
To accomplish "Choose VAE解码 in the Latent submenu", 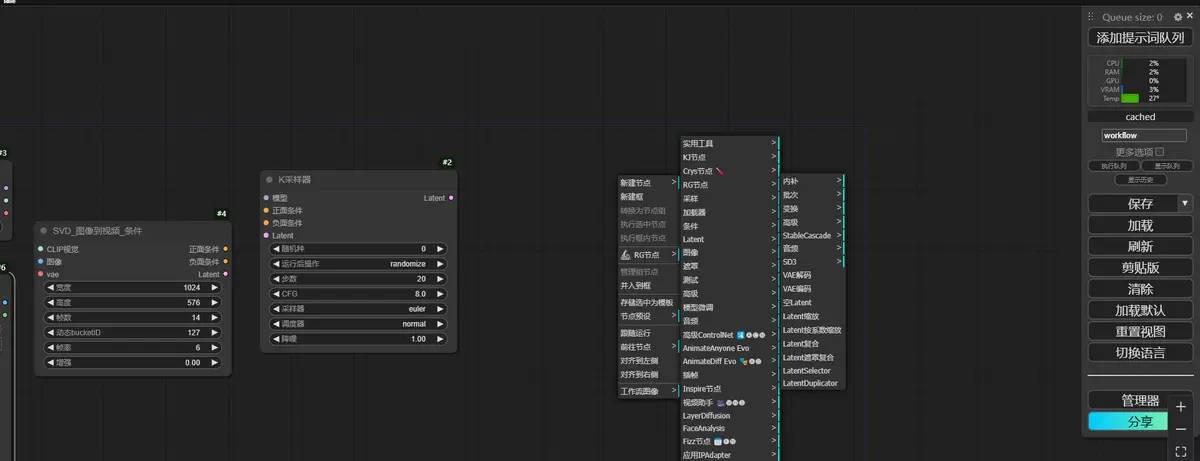I will click(x=797, y=275).
